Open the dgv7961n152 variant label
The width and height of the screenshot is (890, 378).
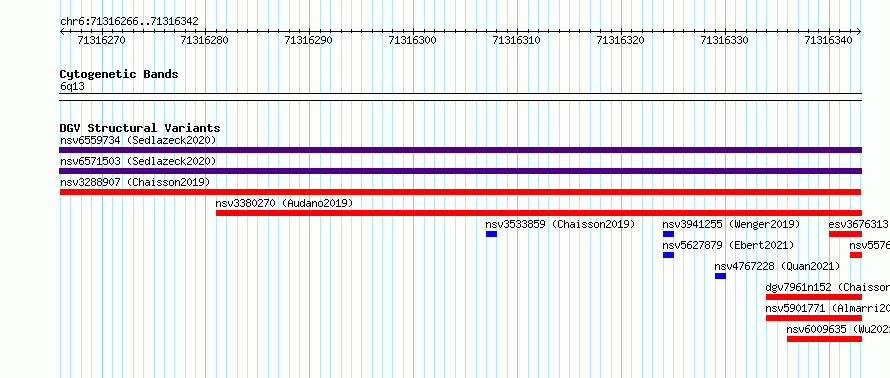click(x=828, y=287)
